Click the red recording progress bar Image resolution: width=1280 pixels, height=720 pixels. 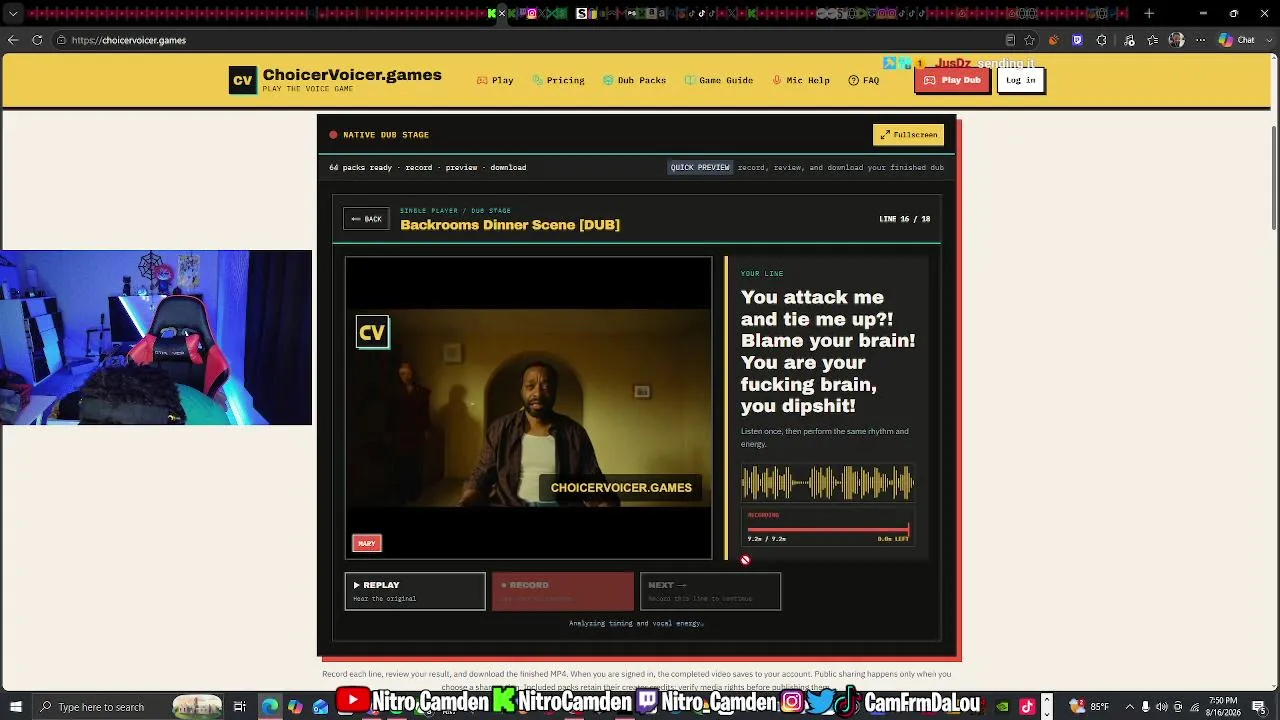click(x=828, y=528)
